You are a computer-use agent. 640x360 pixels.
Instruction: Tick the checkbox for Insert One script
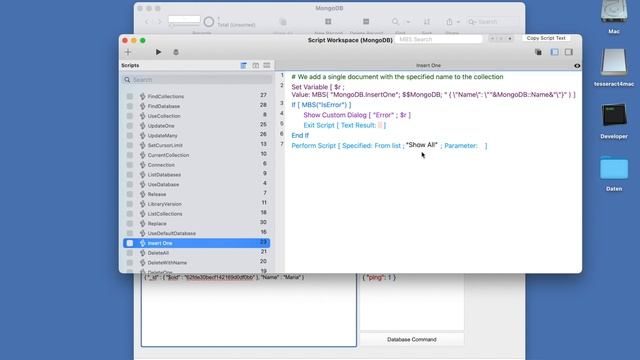tap(130, 243)
